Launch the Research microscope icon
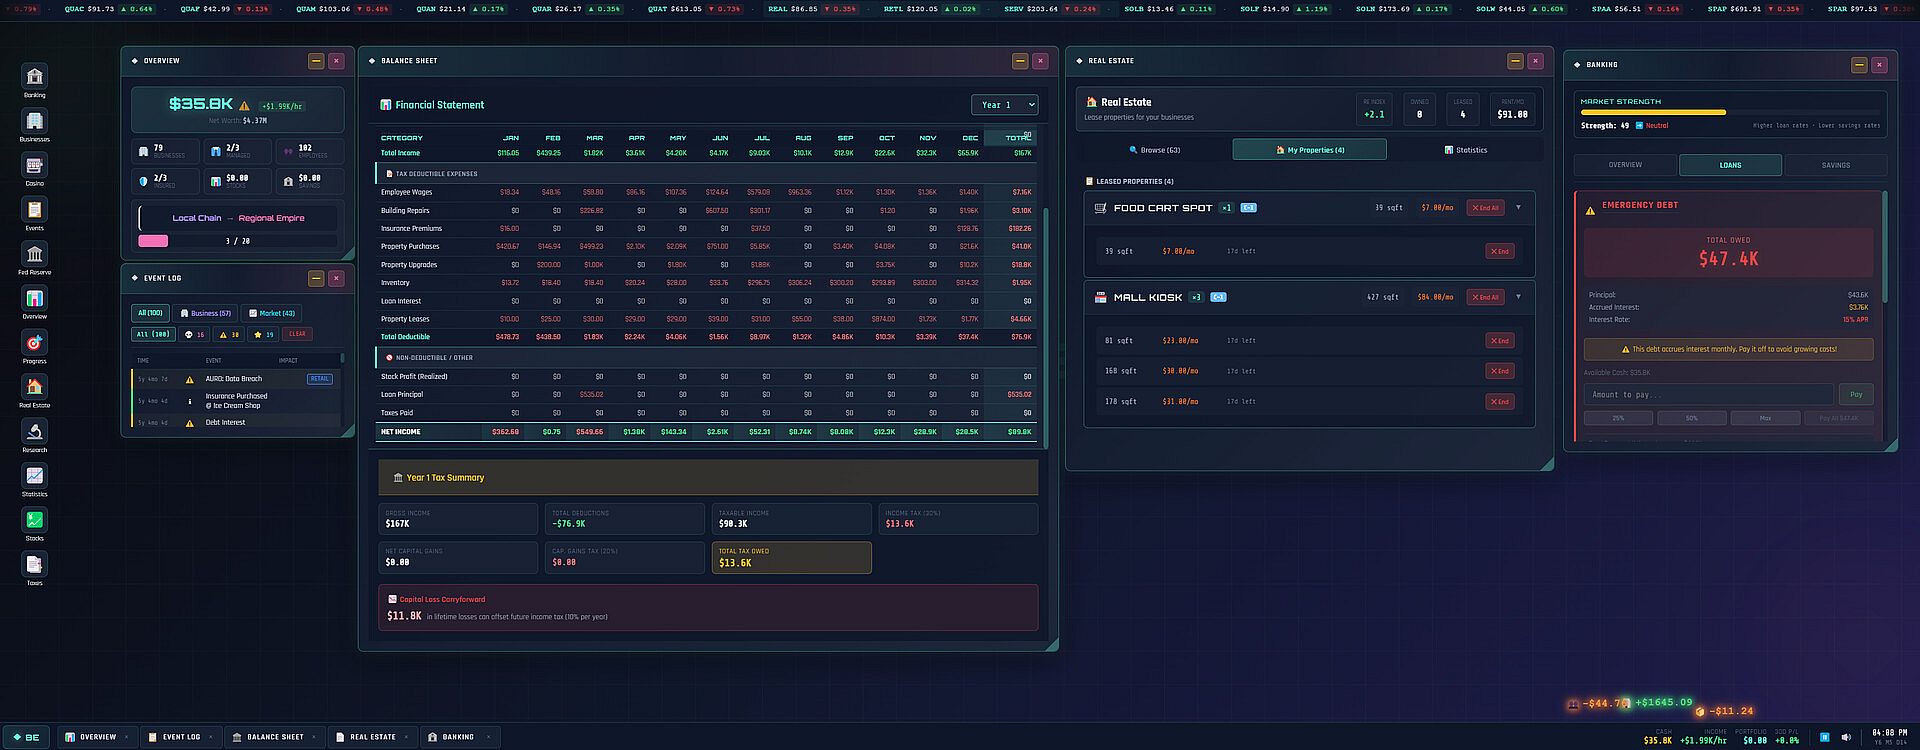Image resolution: width=1920 pixels, height=750 pixels. [x=34, y=432]
